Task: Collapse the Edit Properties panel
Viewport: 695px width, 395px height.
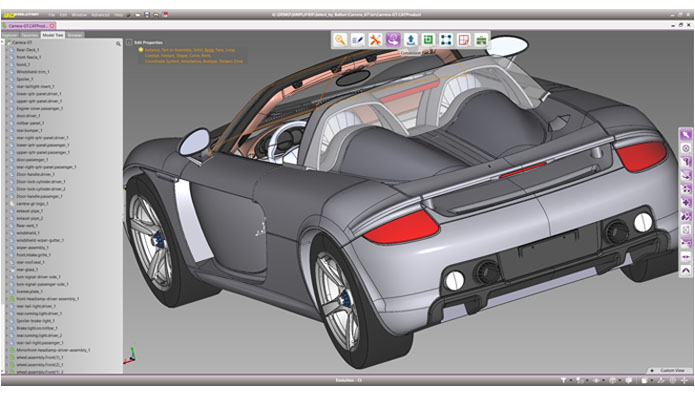Action: tap(129, 43)
